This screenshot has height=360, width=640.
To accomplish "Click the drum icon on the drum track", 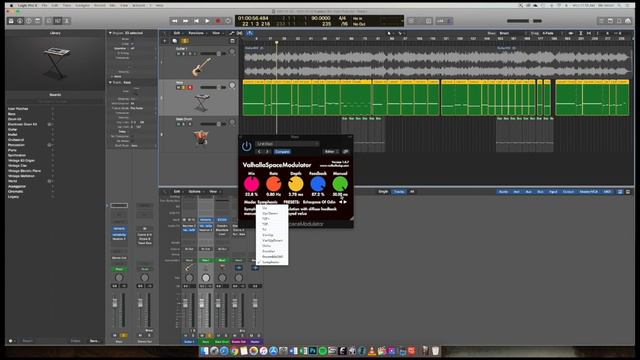I will 201,138.
